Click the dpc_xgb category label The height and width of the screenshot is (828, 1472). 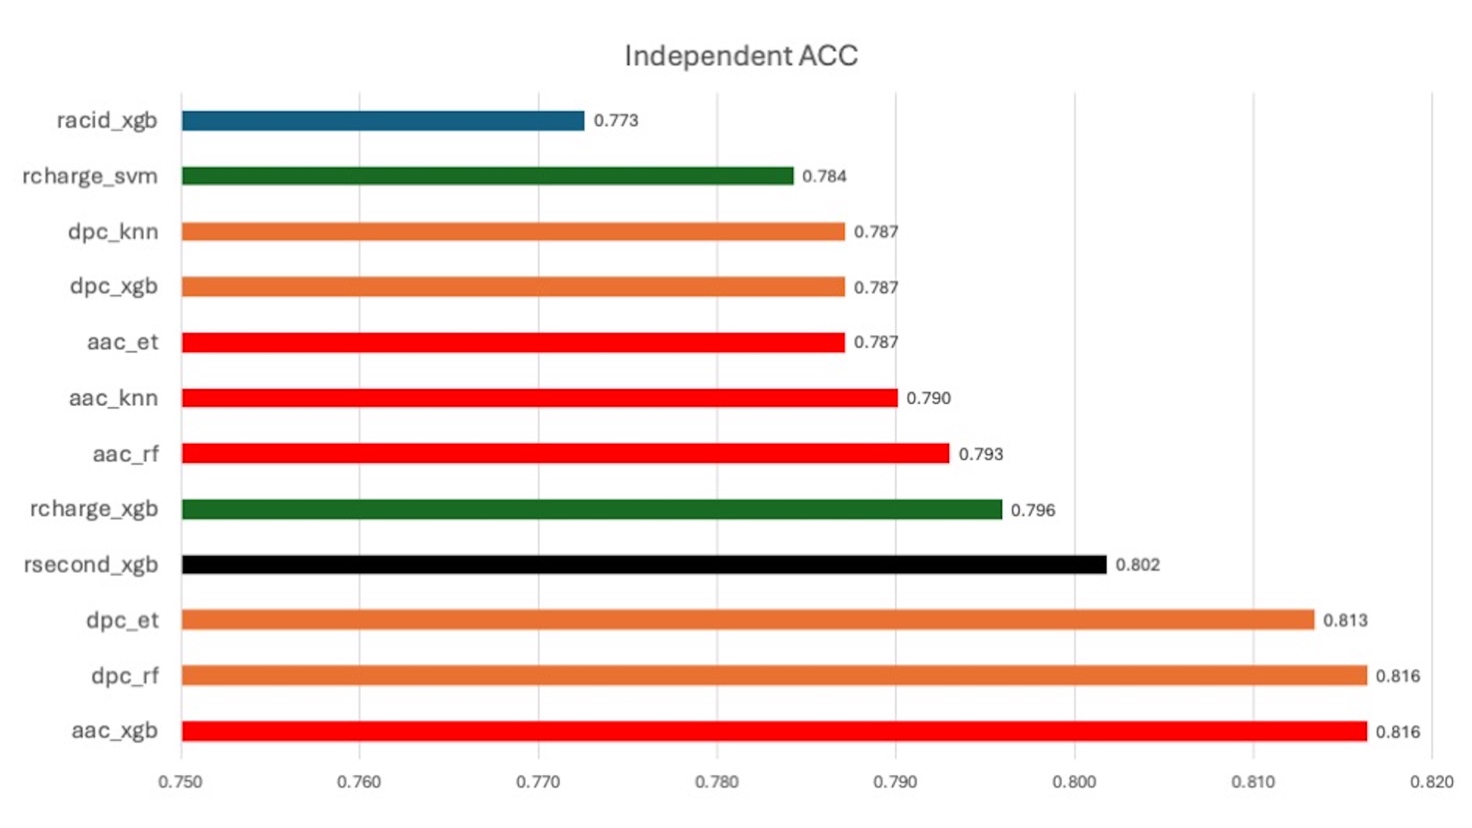(x=114, y=287)
